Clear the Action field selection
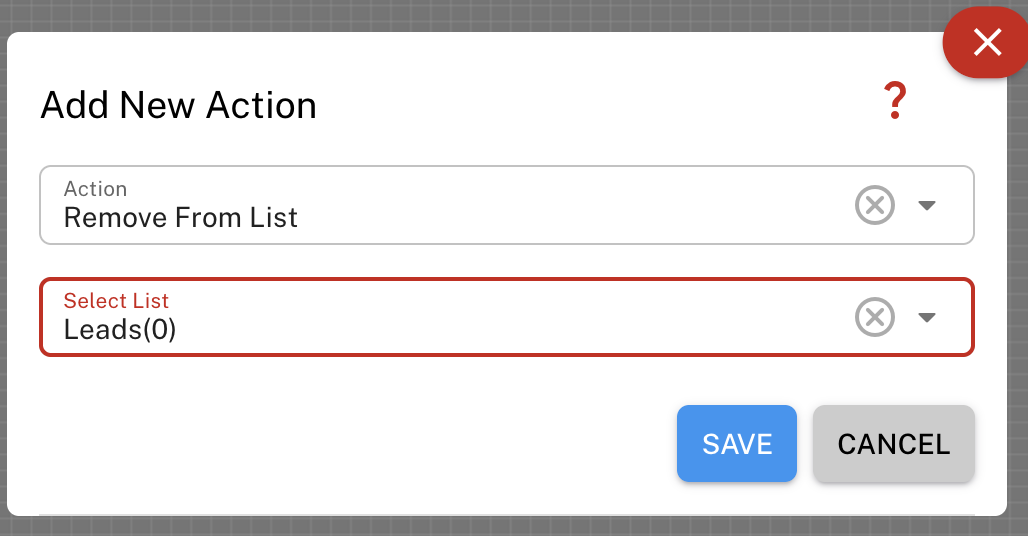This screenshot has height=536, width=1028. click(874, 206)
